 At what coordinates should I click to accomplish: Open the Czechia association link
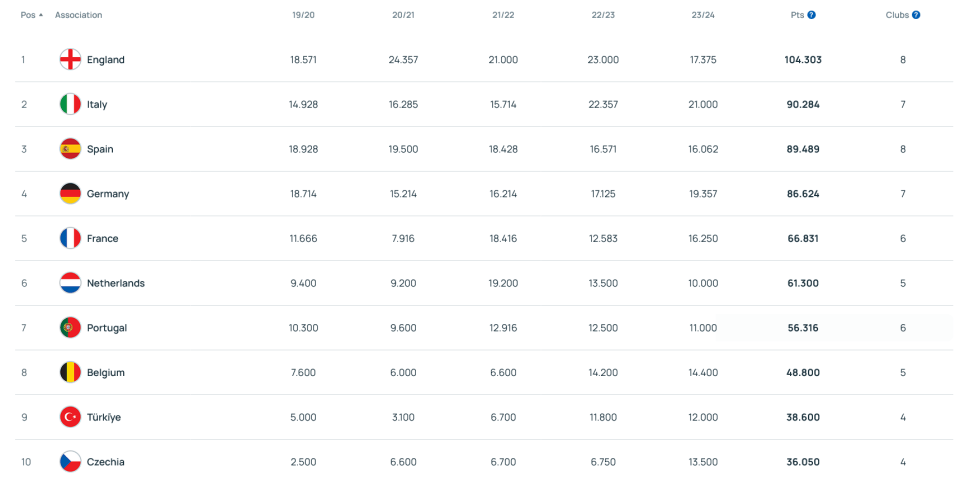click(106, 461)
